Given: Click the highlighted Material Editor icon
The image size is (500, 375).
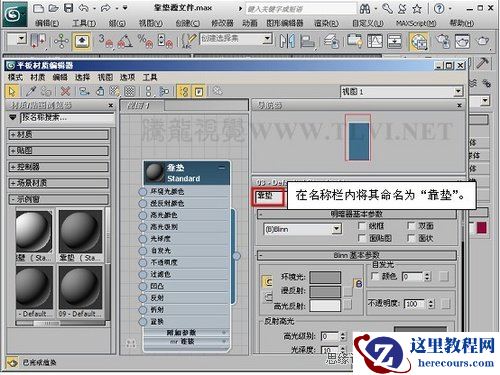Looking at the screenshot, I should tap(419, 41).
